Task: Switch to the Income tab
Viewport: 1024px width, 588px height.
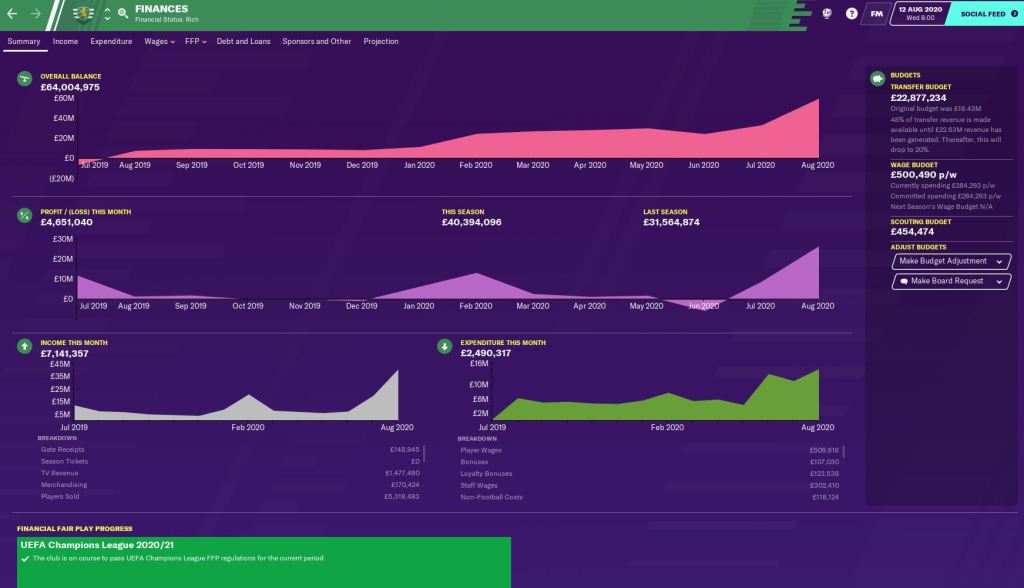Action: click(x=65, y=42)
